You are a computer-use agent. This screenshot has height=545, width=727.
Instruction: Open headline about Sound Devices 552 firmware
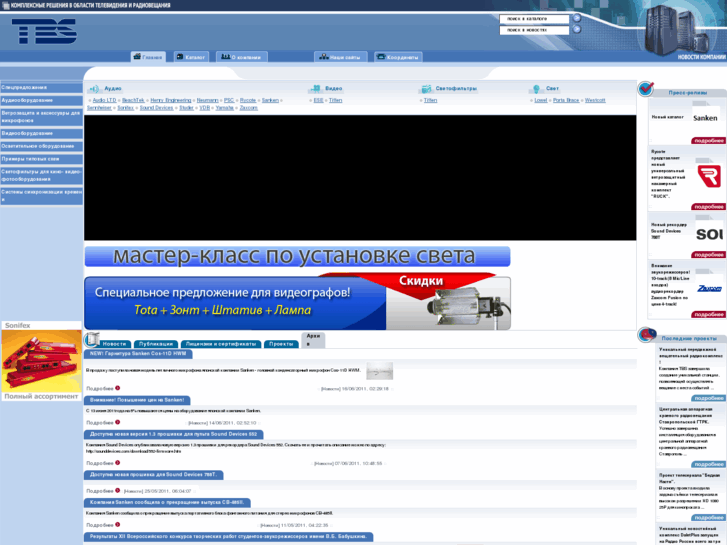pos(173,435)
